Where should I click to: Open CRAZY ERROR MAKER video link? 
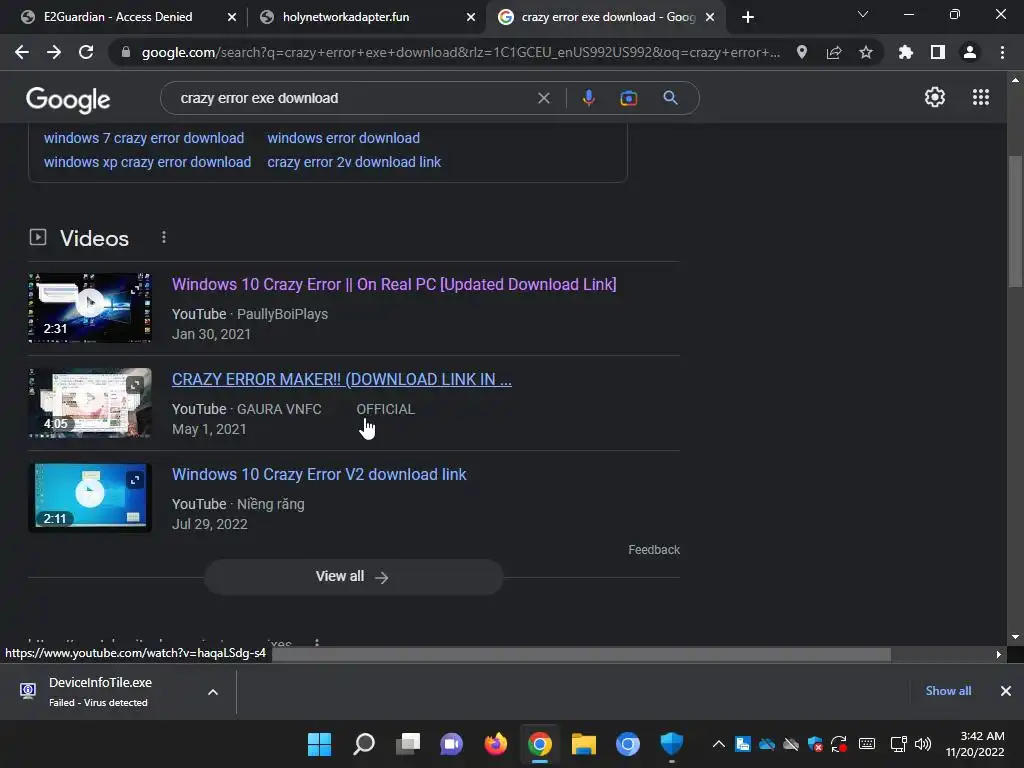click(342, 379)
